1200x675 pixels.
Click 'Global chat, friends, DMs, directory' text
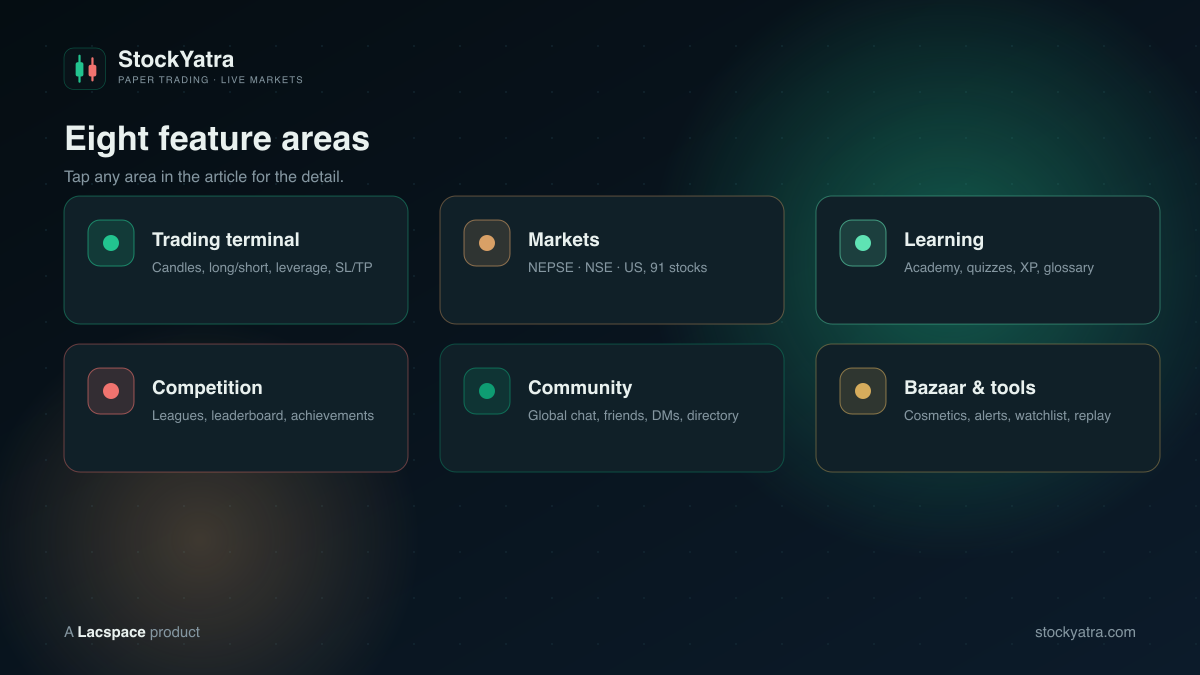[633, 416]
